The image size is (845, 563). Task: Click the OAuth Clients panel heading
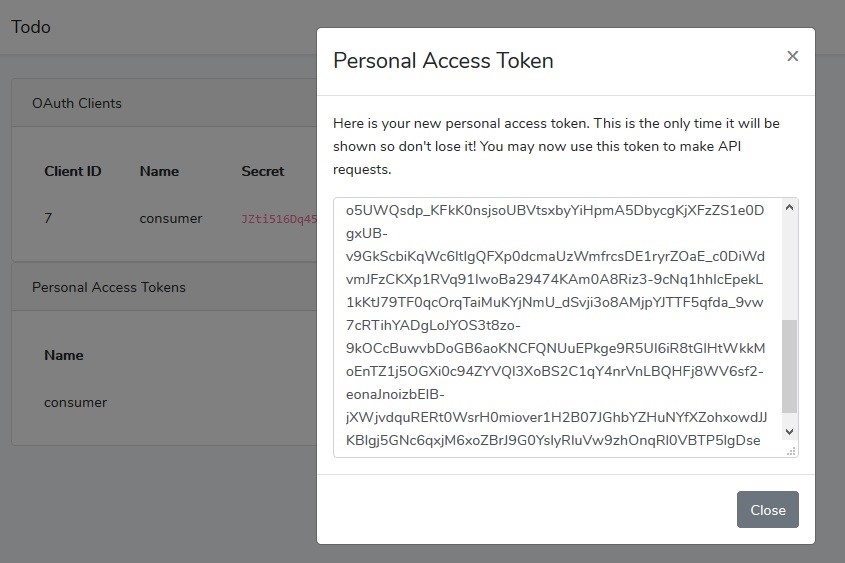77,103
